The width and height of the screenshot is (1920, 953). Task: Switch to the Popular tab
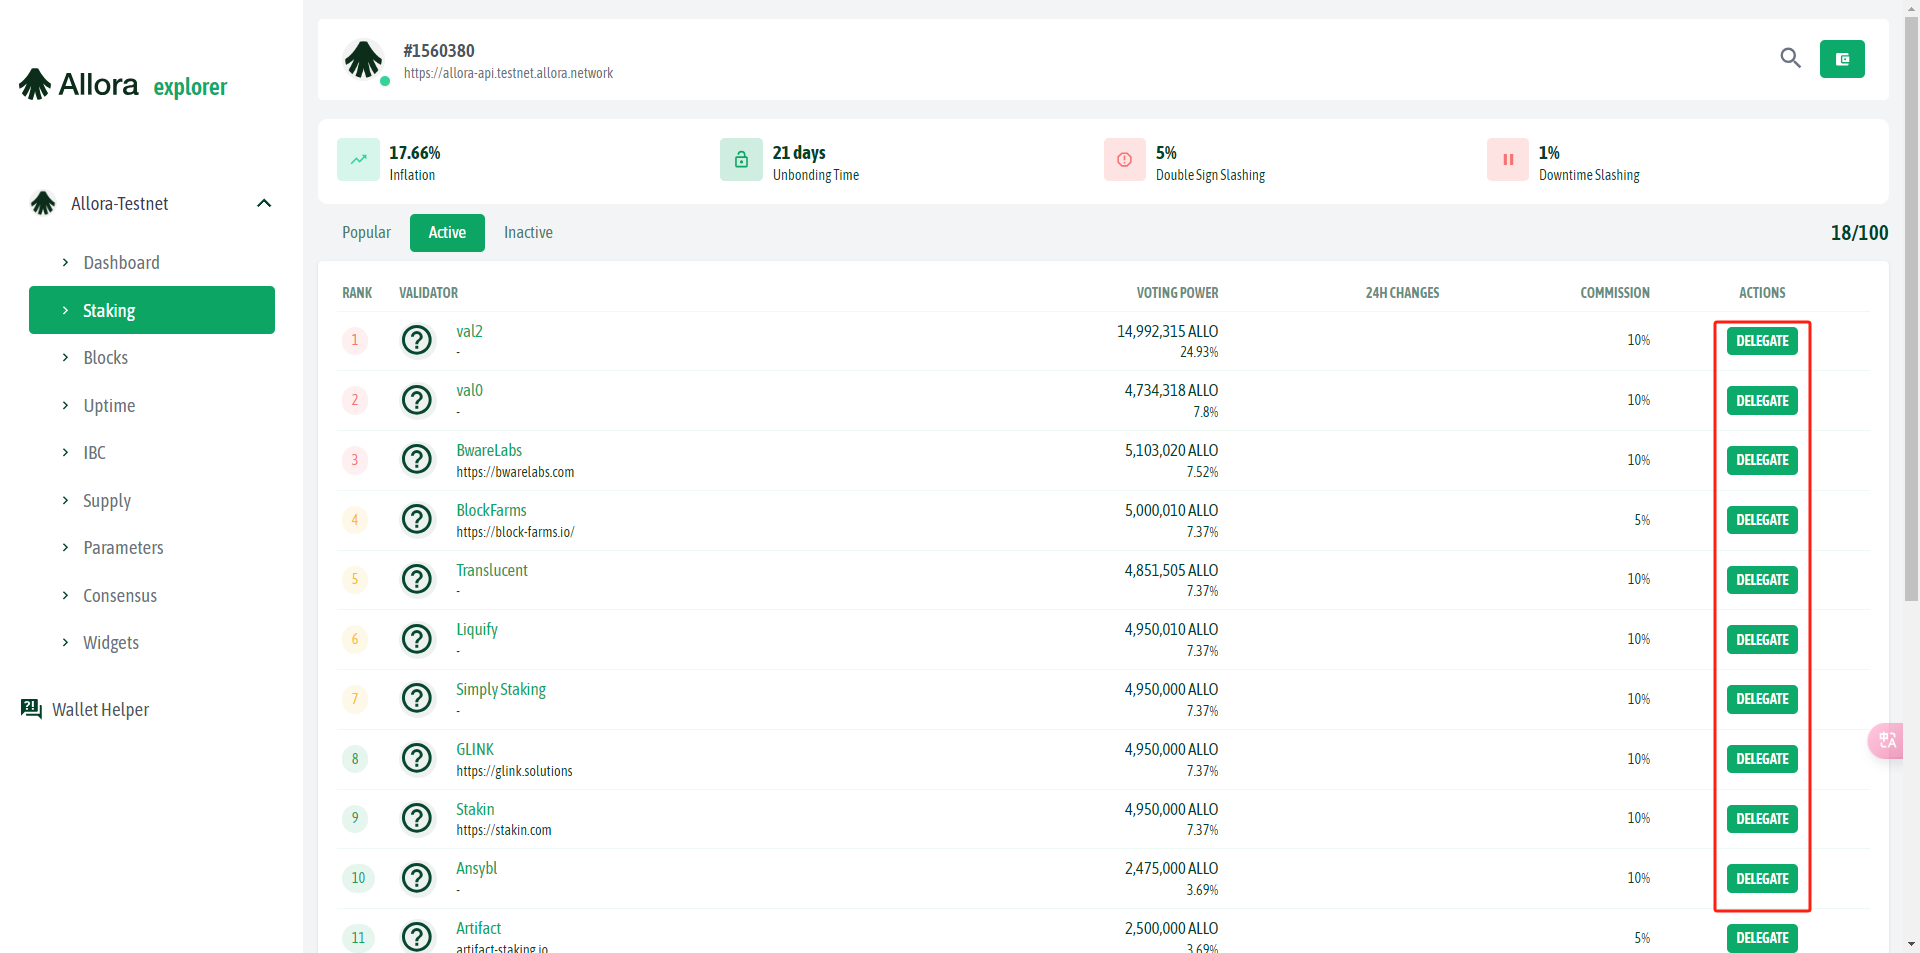(366, 232)
